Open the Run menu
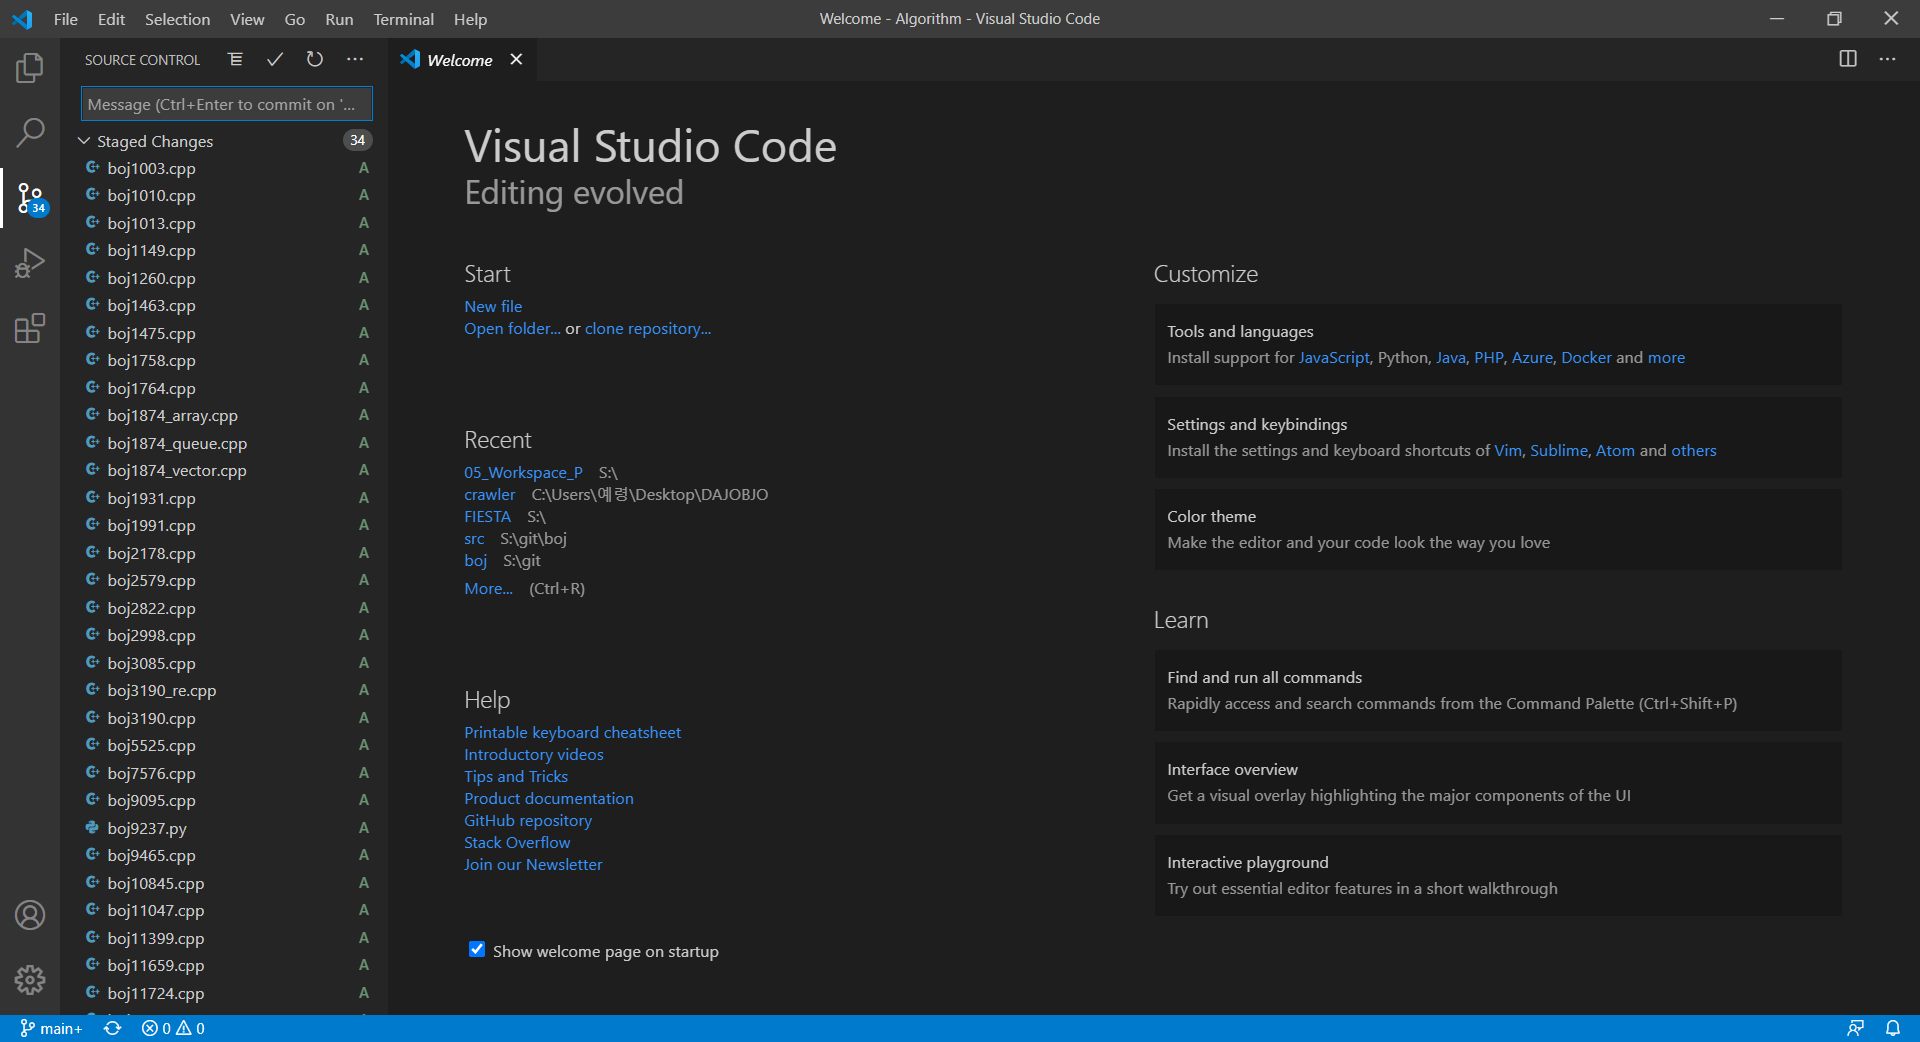 tap(339, 19)
